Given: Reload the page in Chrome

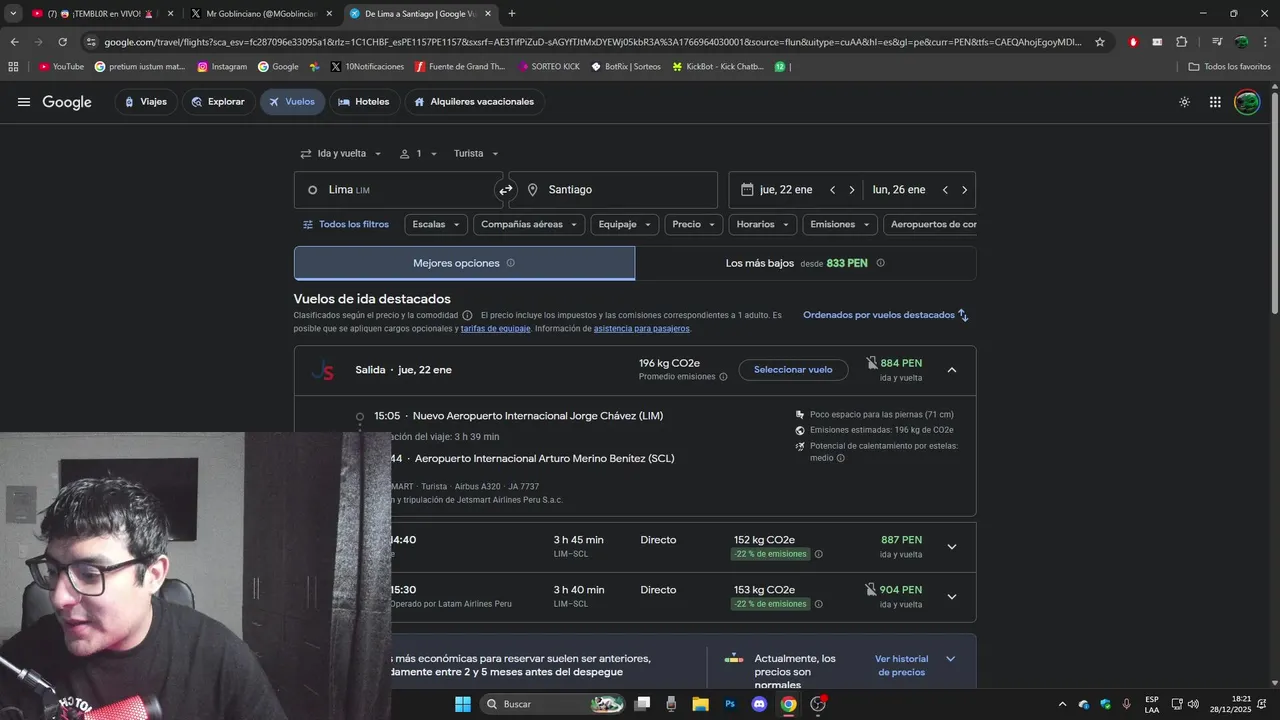Looking at the screenshot, I should (x=62, y=42).
